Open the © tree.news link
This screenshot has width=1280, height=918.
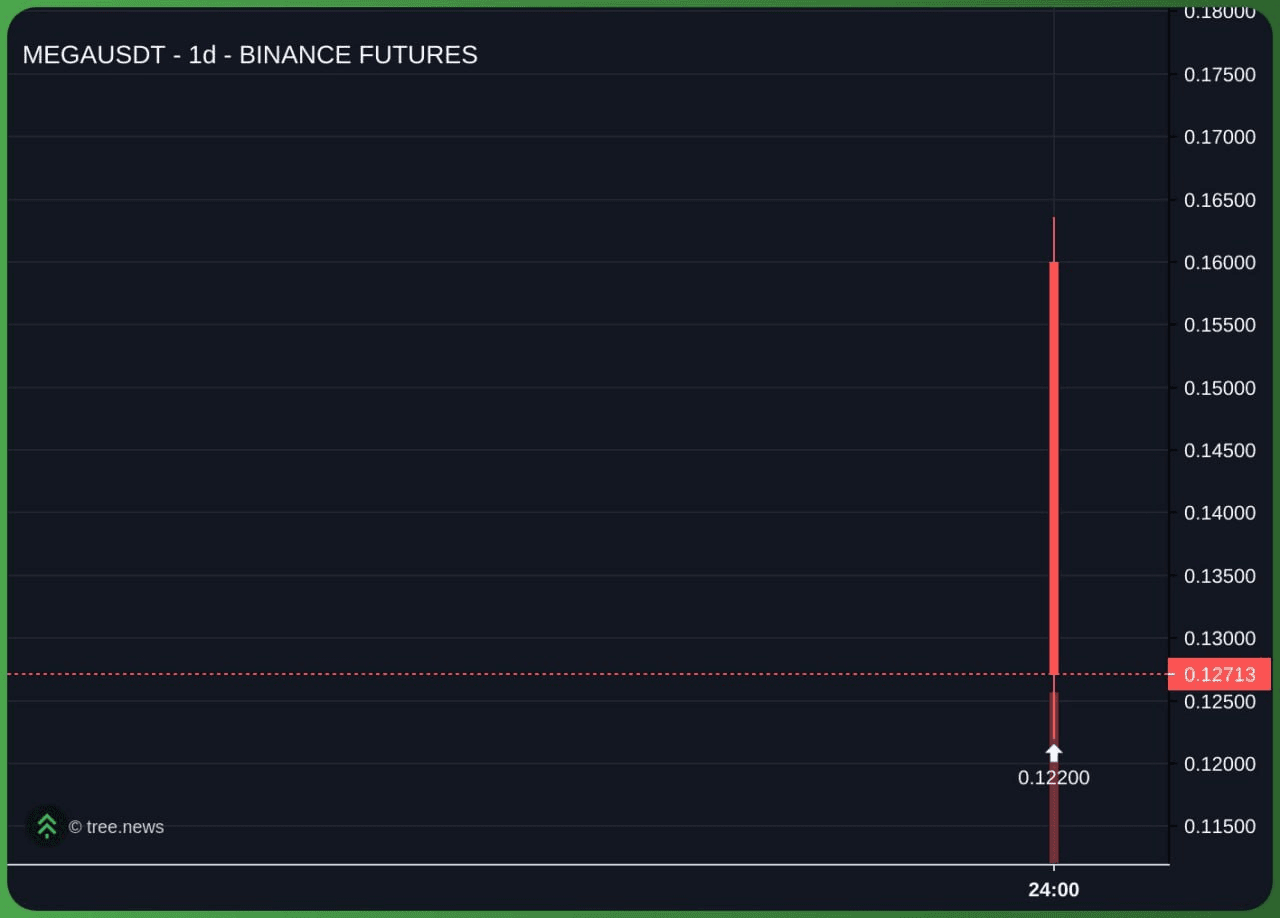coord(116,827)
